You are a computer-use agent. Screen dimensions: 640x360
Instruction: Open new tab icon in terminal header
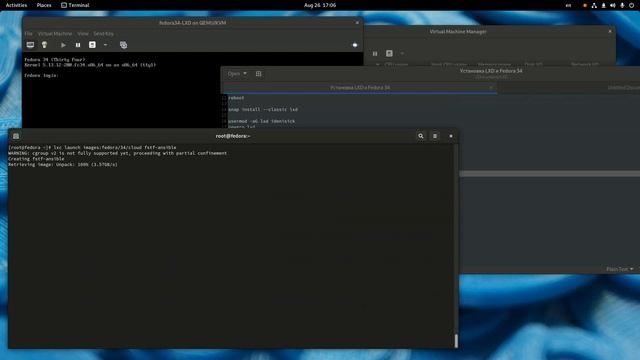click(x=16, y=136)
